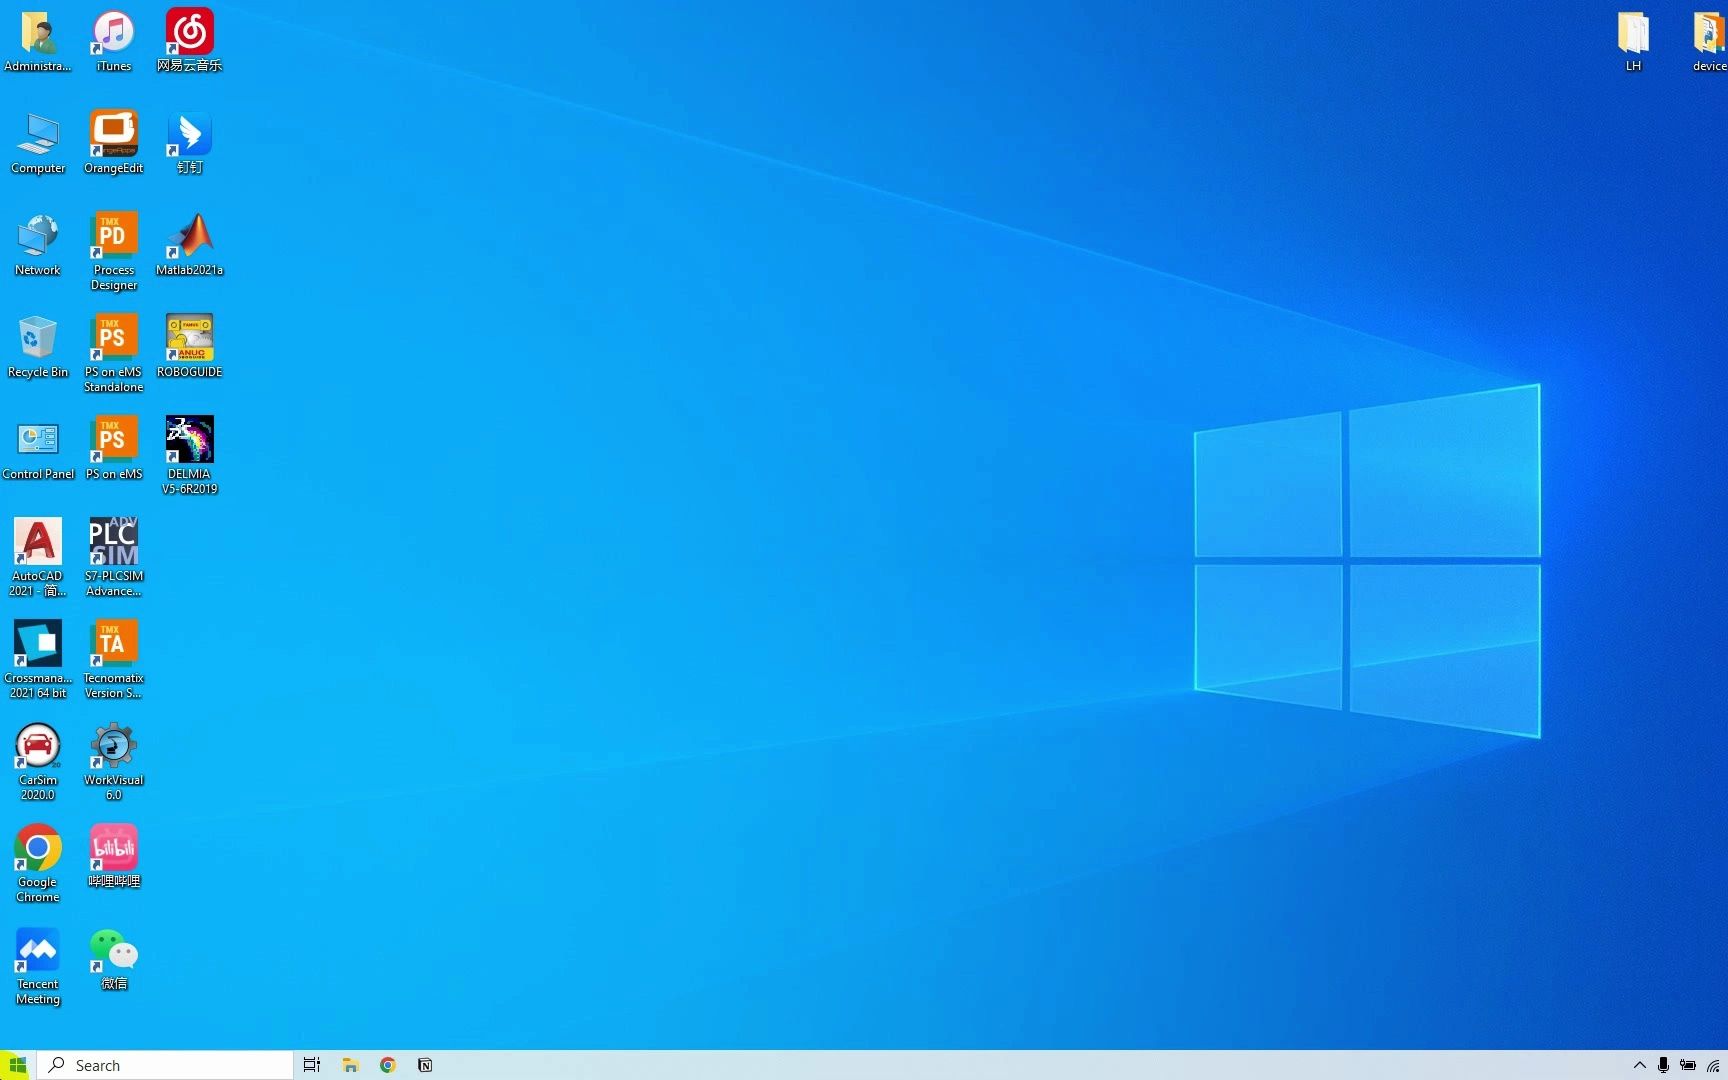Select the CarSim 2020.0 shortcut

tap(38, 761)
